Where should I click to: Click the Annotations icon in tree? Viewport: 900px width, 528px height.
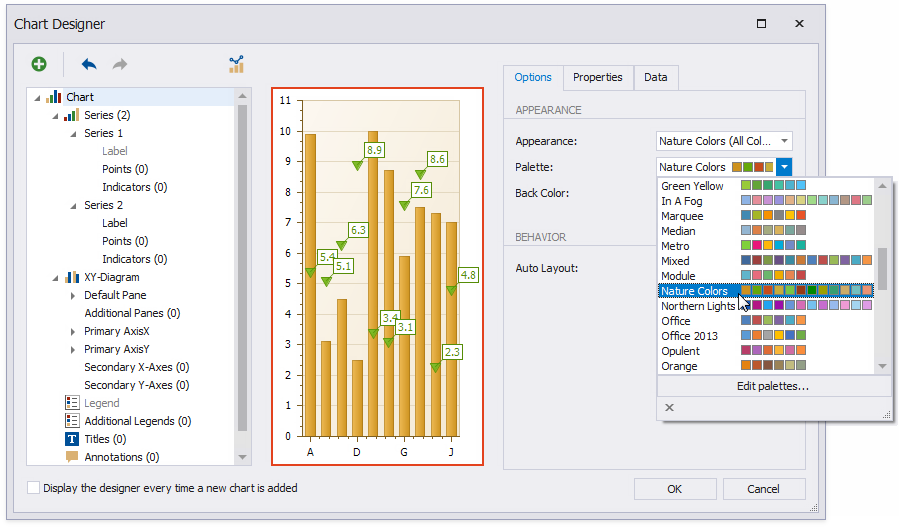(72, 457)
